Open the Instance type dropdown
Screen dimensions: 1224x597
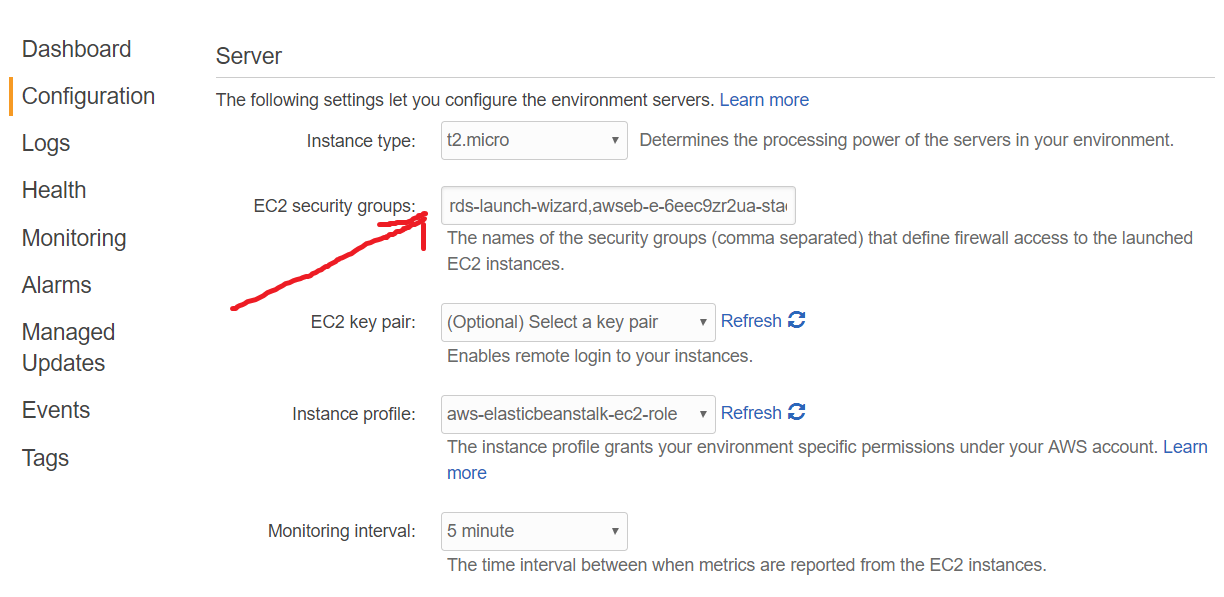[534, 141]
